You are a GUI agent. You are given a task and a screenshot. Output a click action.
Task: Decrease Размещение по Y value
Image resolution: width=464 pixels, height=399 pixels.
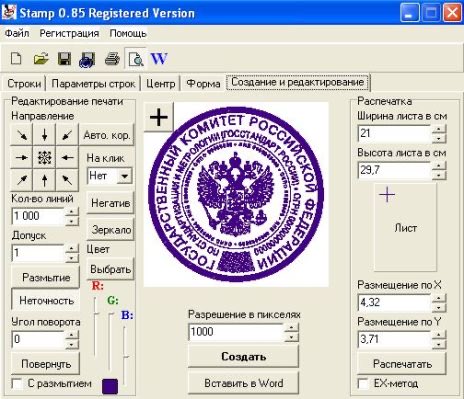[x=439, y=344]
